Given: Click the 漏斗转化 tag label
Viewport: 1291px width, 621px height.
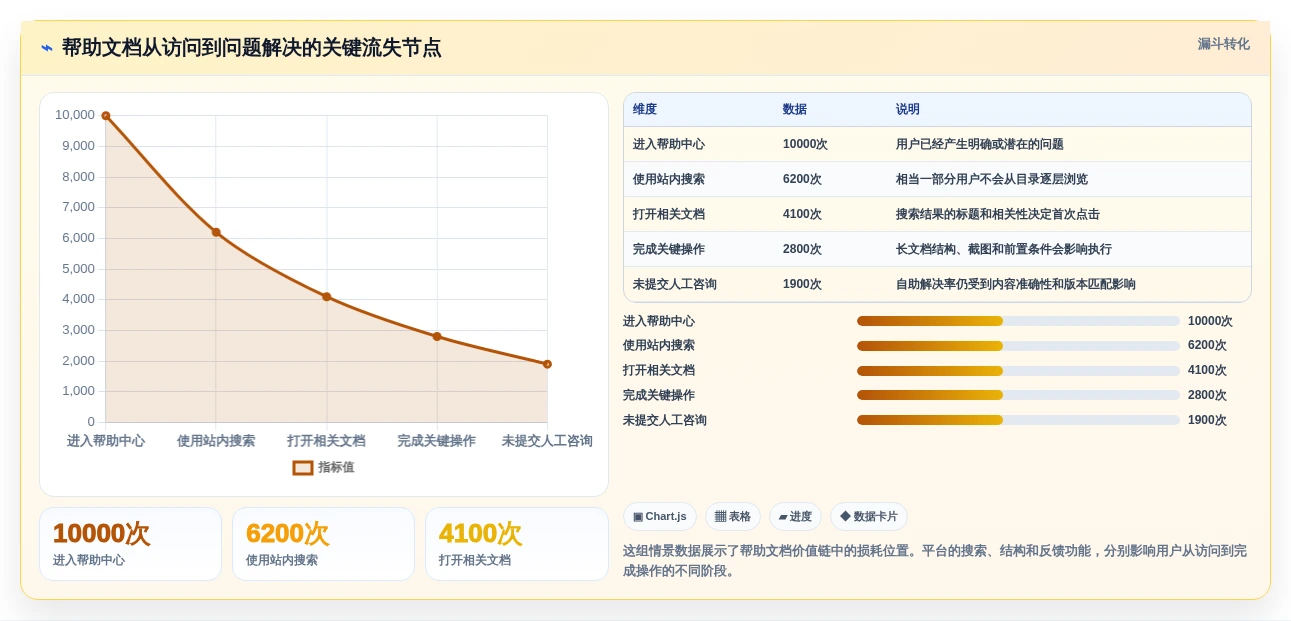Looking at the screenshot, I should 1223,44.
